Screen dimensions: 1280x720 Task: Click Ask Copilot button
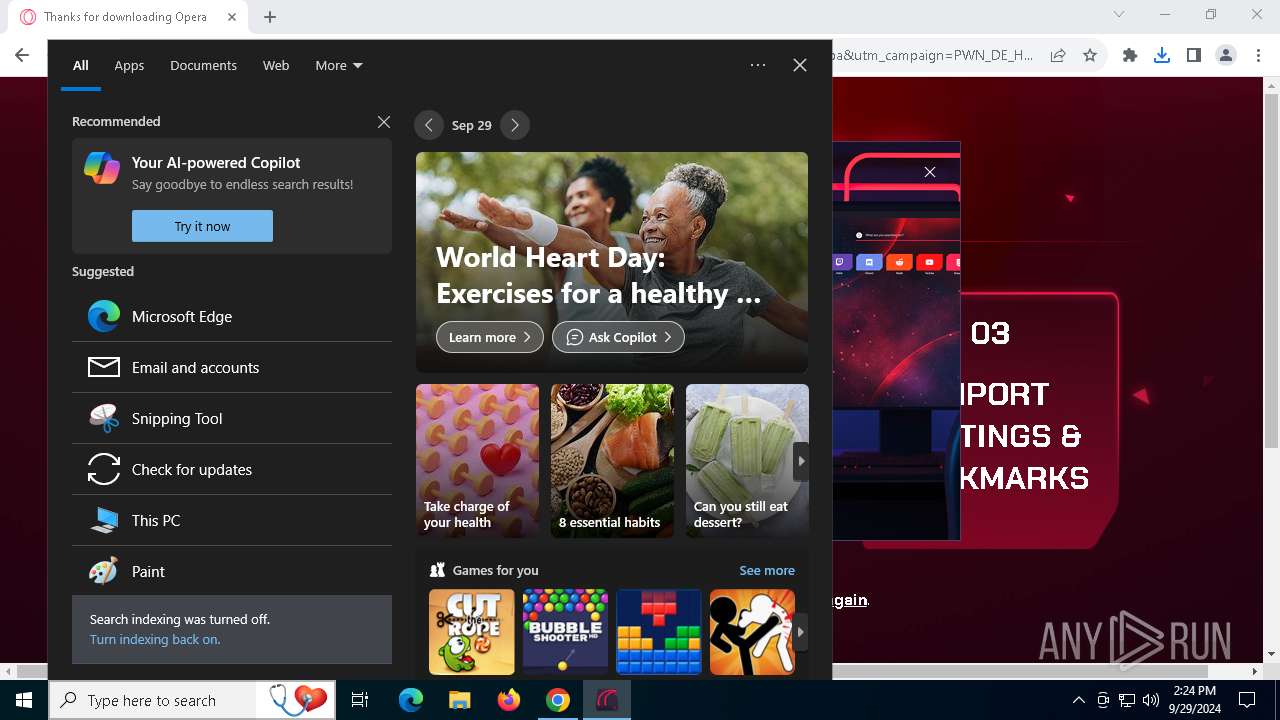pyautogui.click(x=618, y=337)
